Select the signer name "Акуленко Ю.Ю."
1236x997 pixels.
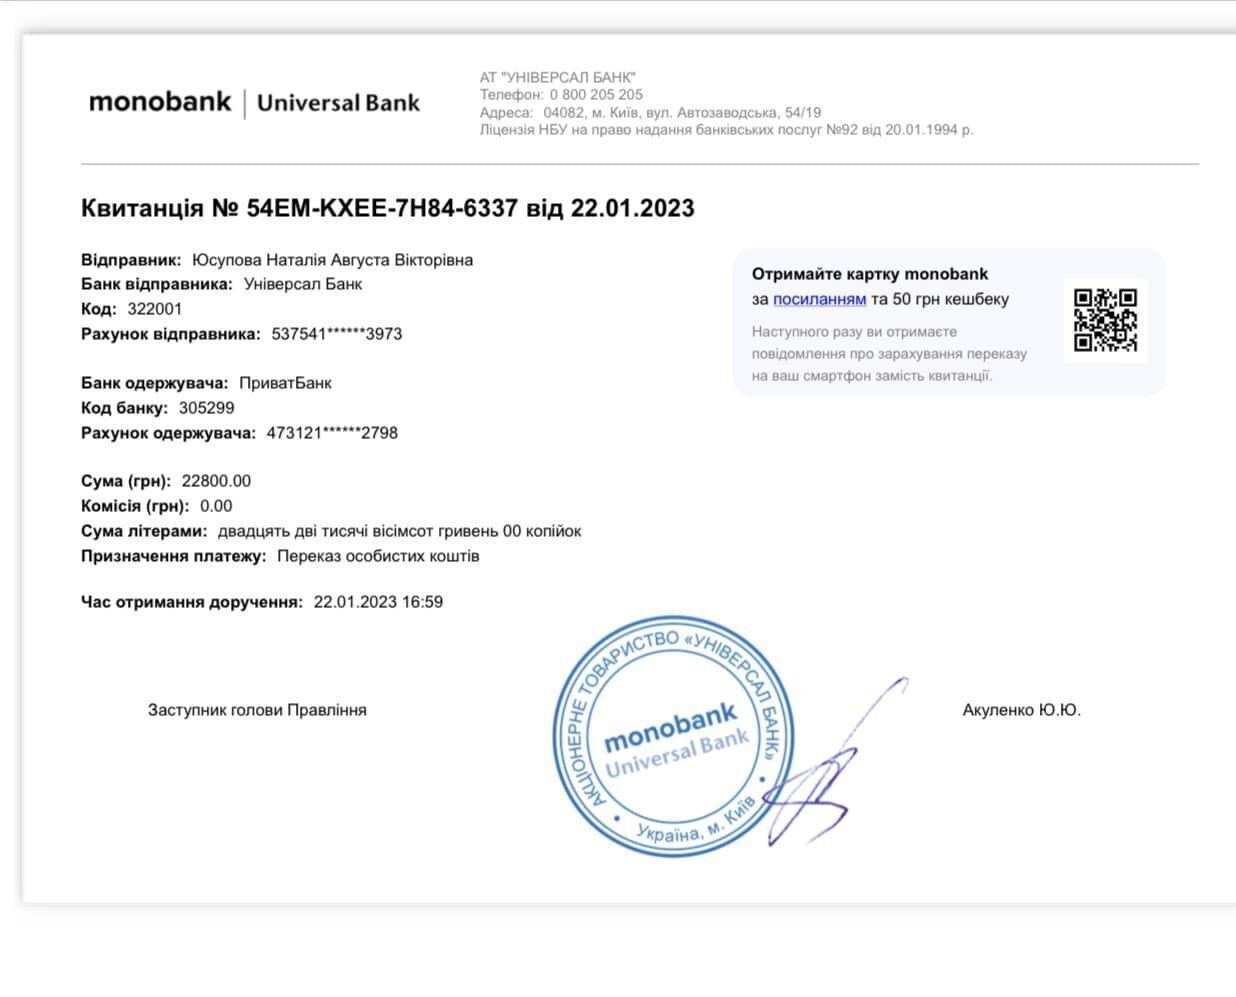(1022, 710)
